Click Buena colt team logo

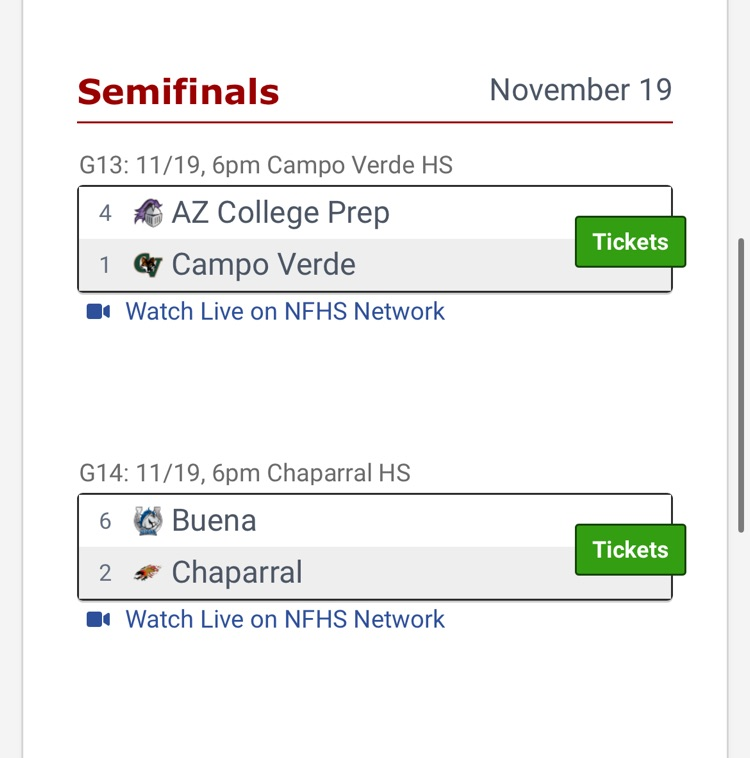tap(148, 521)
